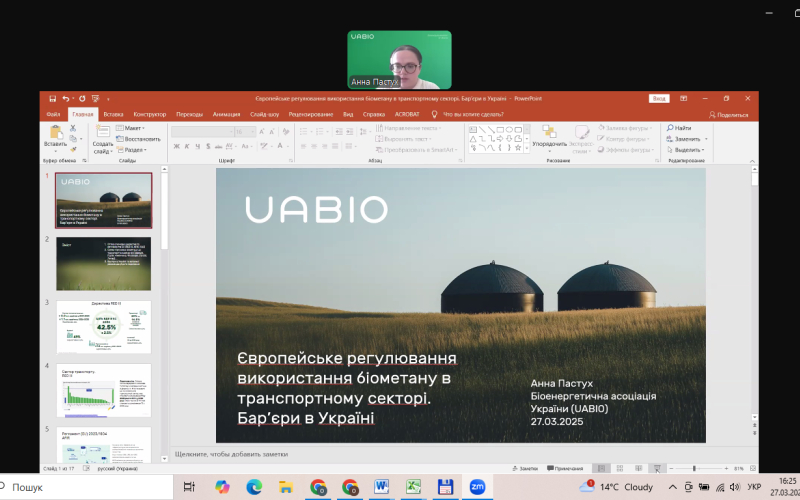Create a new slide with Создать слайд icon

point(103,132)
